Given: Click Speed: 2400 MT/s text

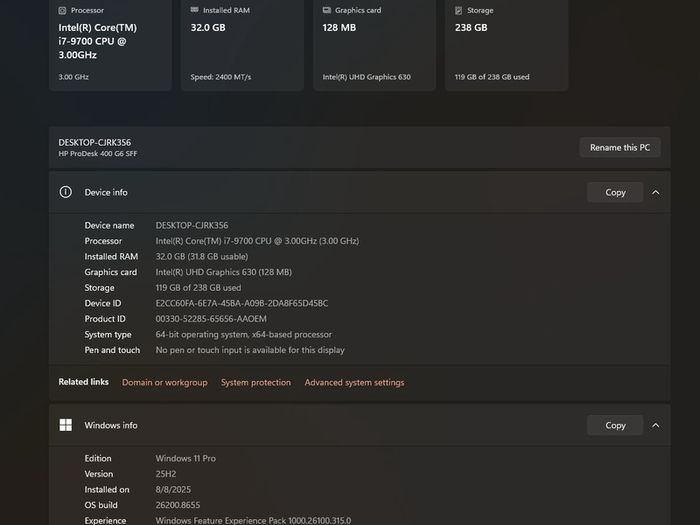Looking at the screenshot, I should click(221, 77).
